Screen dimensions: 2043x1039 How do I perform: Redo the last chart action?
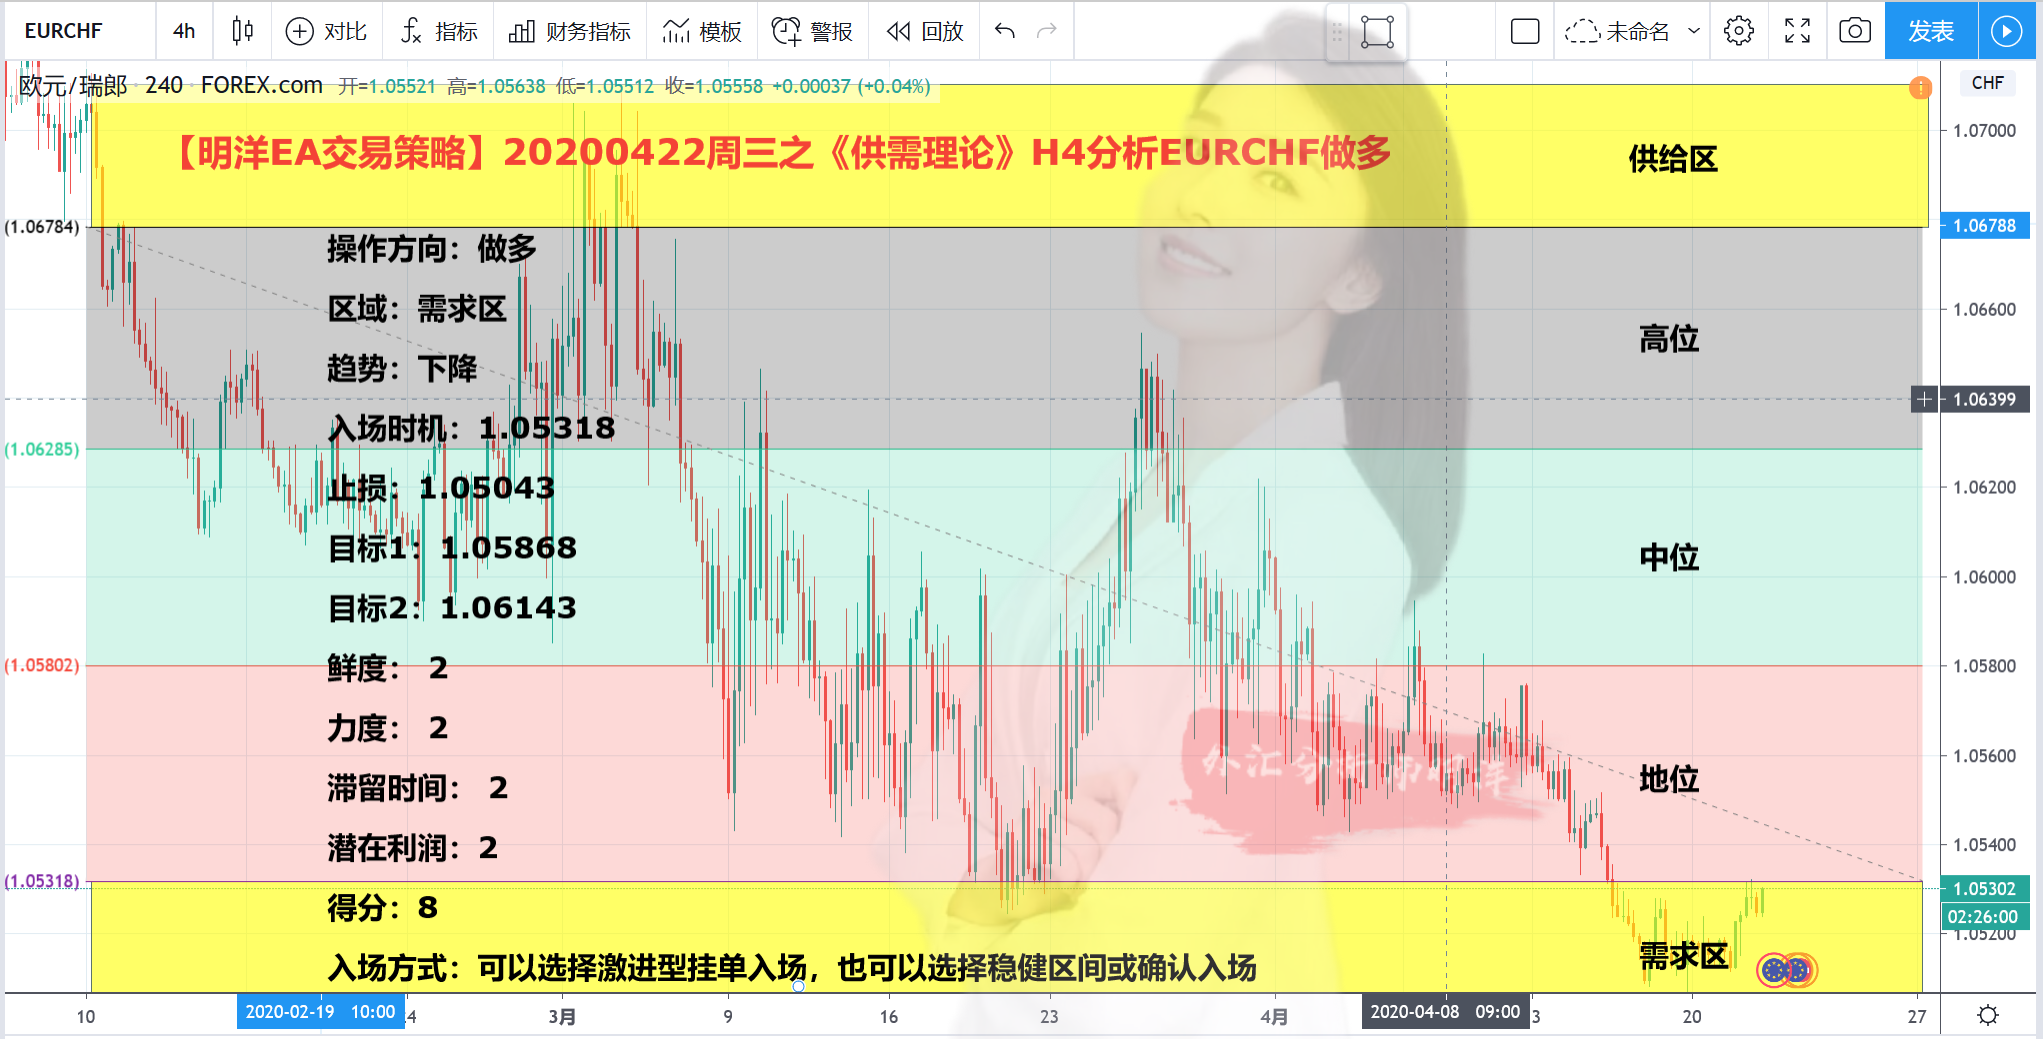tap(1047, 31)
